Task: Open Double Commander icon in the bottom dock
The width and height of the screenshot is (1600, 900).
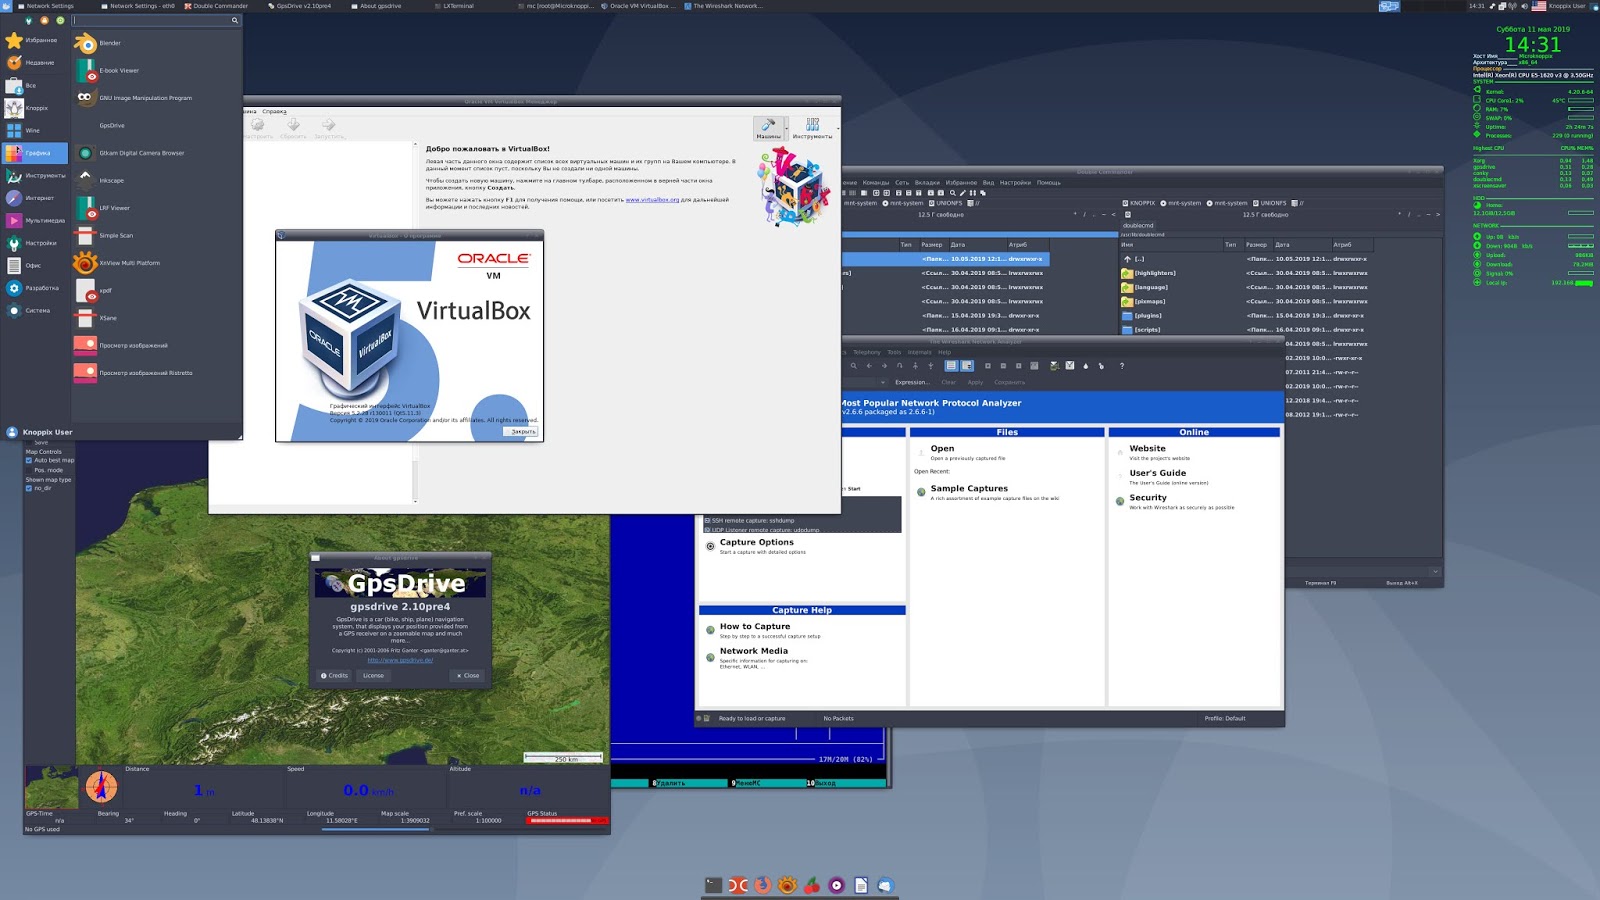Action: coord(738,885)
